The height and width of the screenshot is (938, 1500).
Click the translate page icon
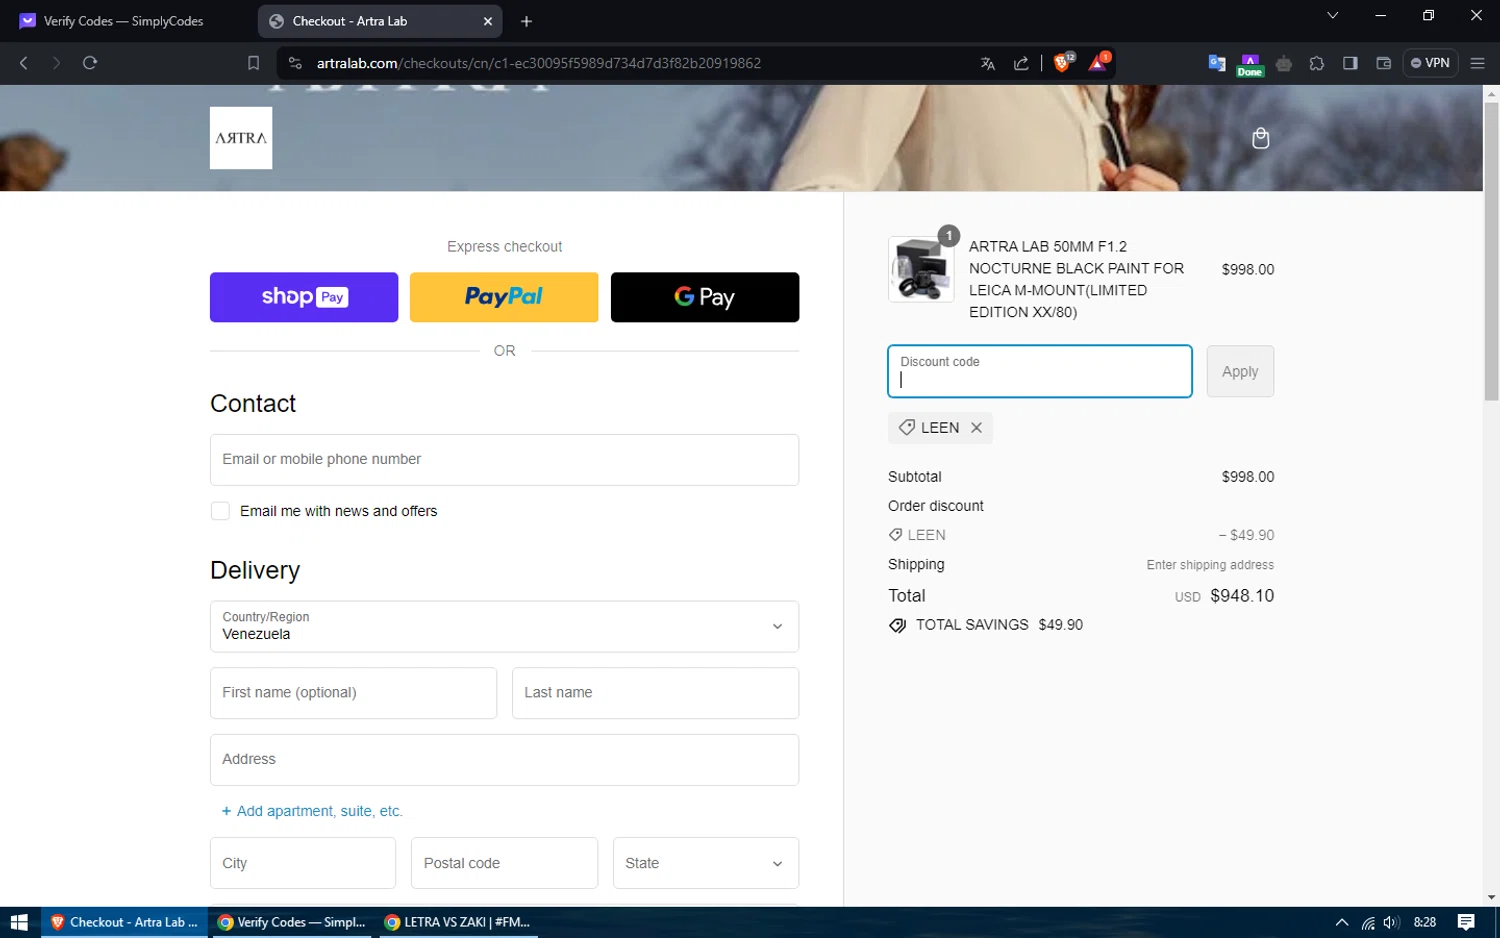pos(988,63)
